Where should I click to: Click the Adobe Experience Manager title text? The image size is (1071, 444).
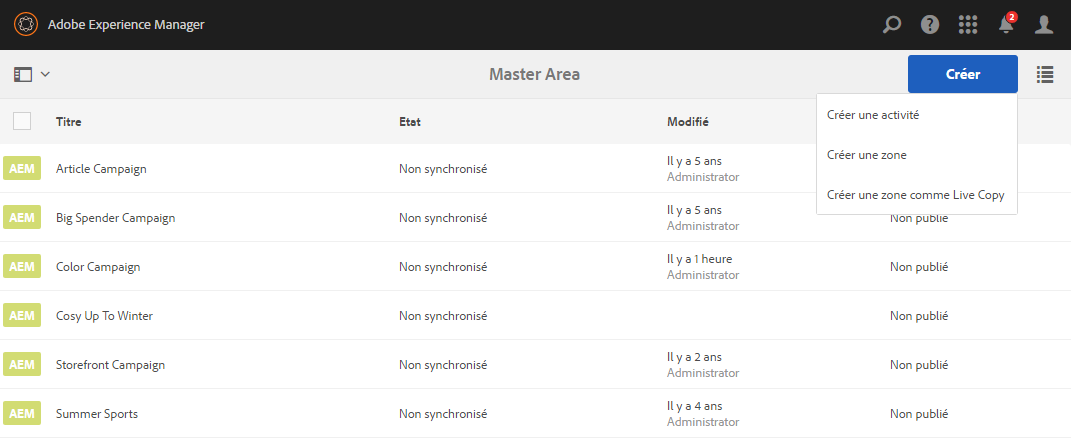click(126, 25)
